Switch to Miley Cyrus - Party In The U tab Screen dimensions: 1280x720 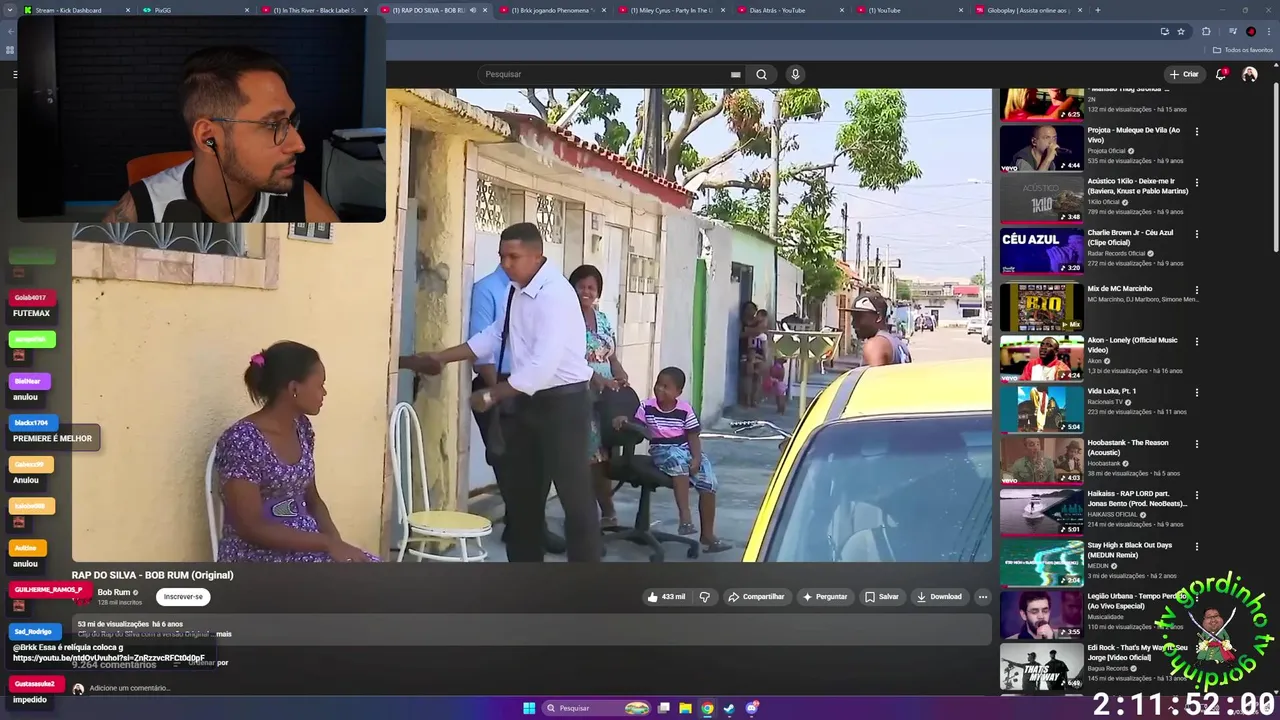point(672,10)
